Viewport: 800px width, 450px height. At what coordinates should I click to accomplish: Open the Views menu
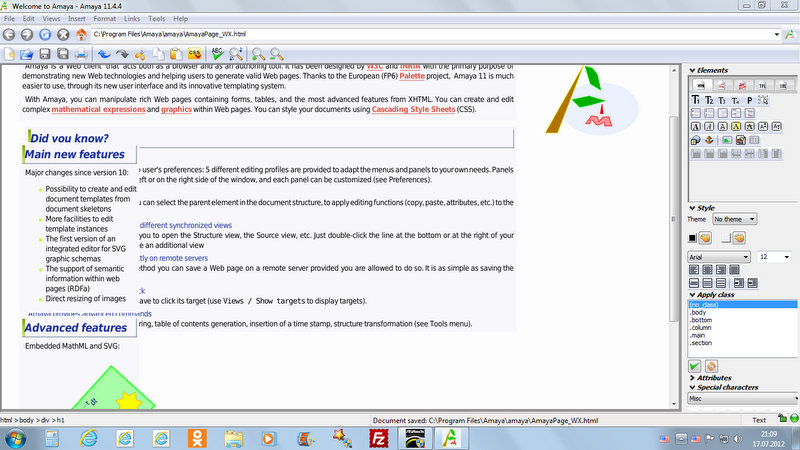(51, 18)
